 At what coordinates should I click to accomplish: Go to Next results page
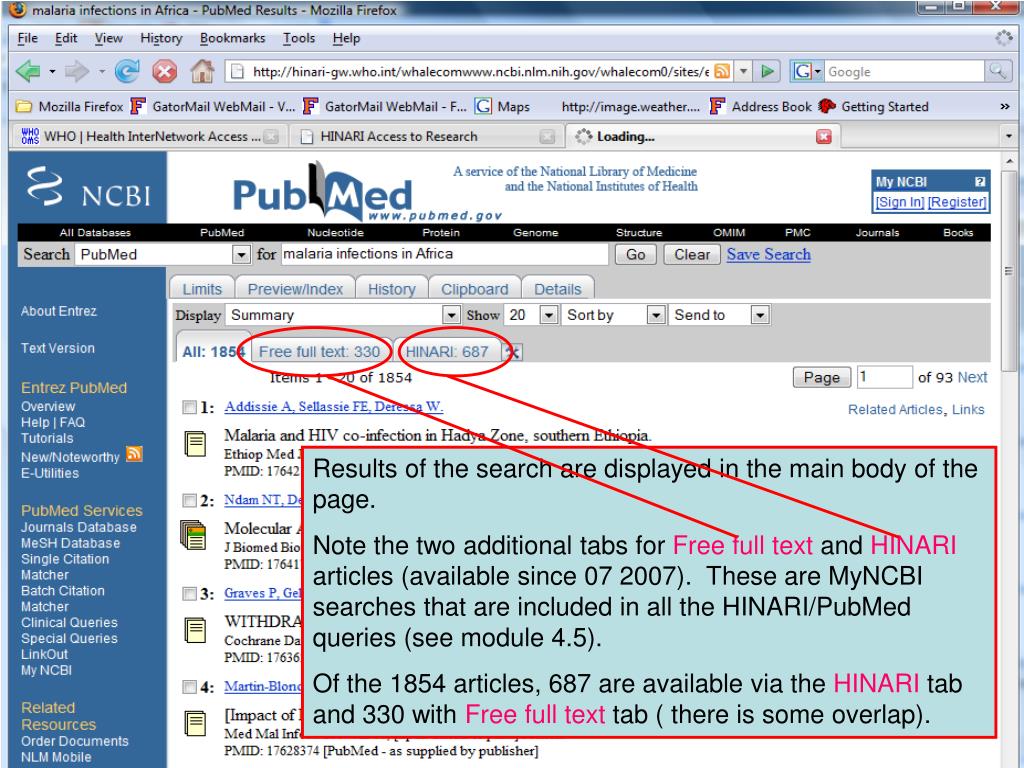click(x=972, y=377)
